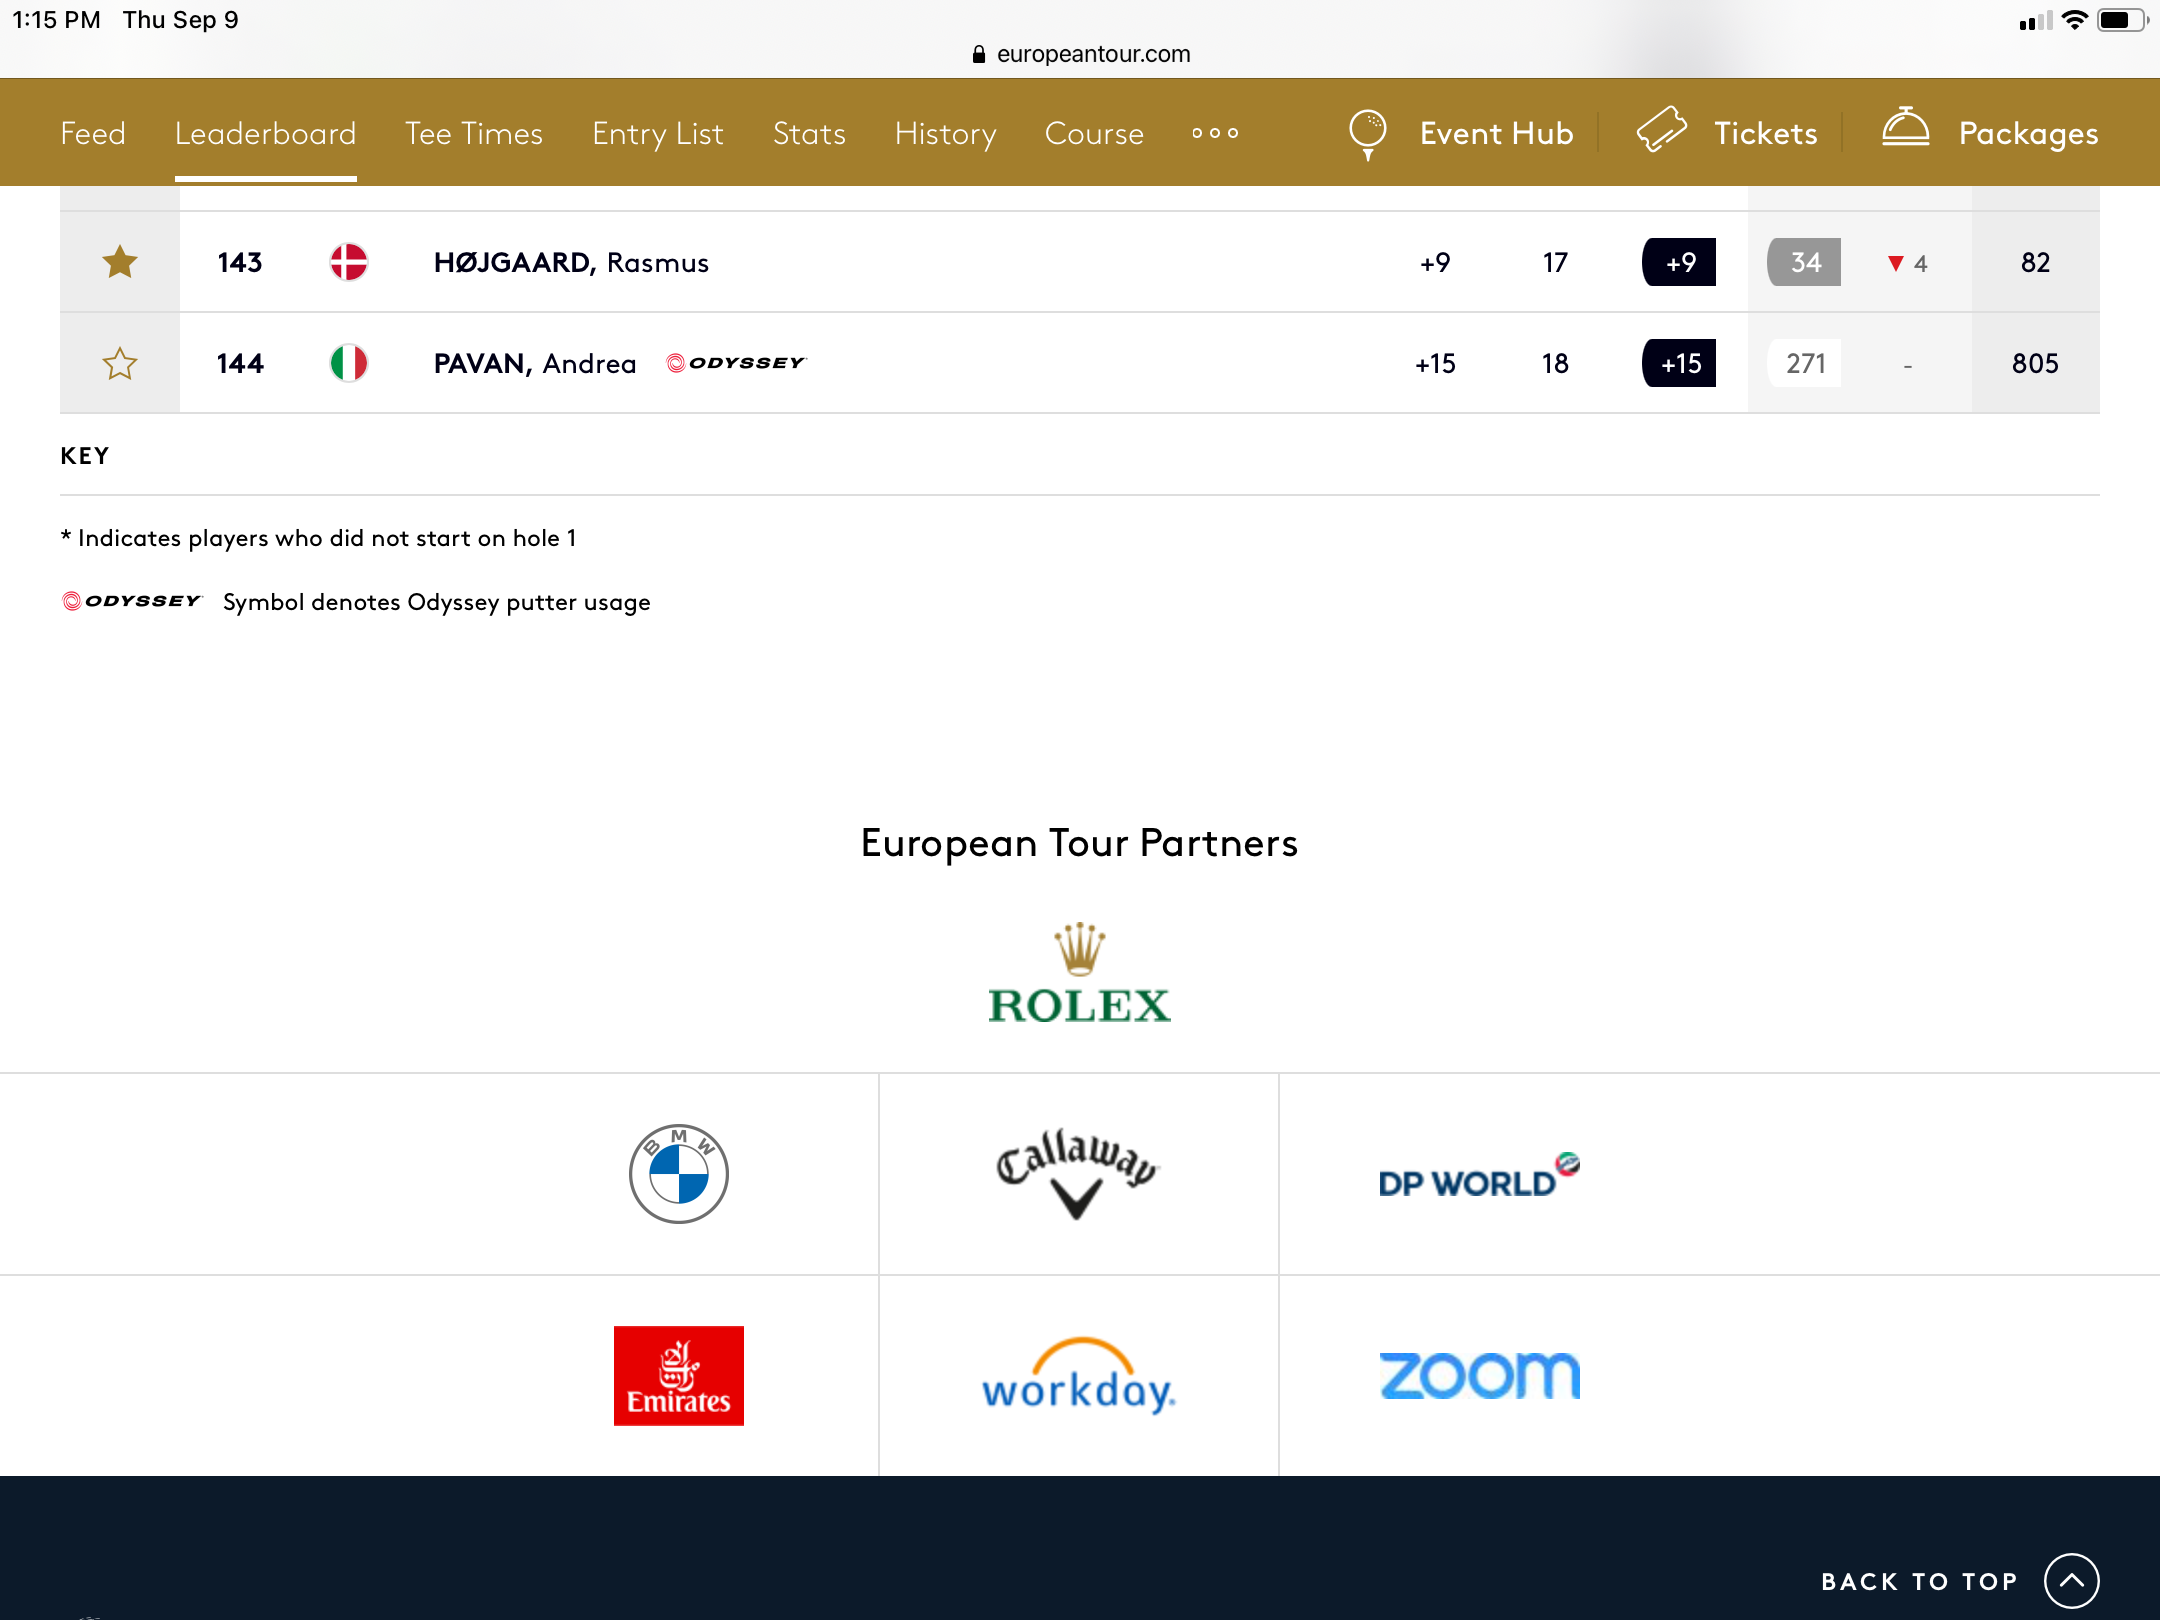2160x1620 pixels.
Task: Open the Workday partner logo
Action: [x=1078, y=1375]
